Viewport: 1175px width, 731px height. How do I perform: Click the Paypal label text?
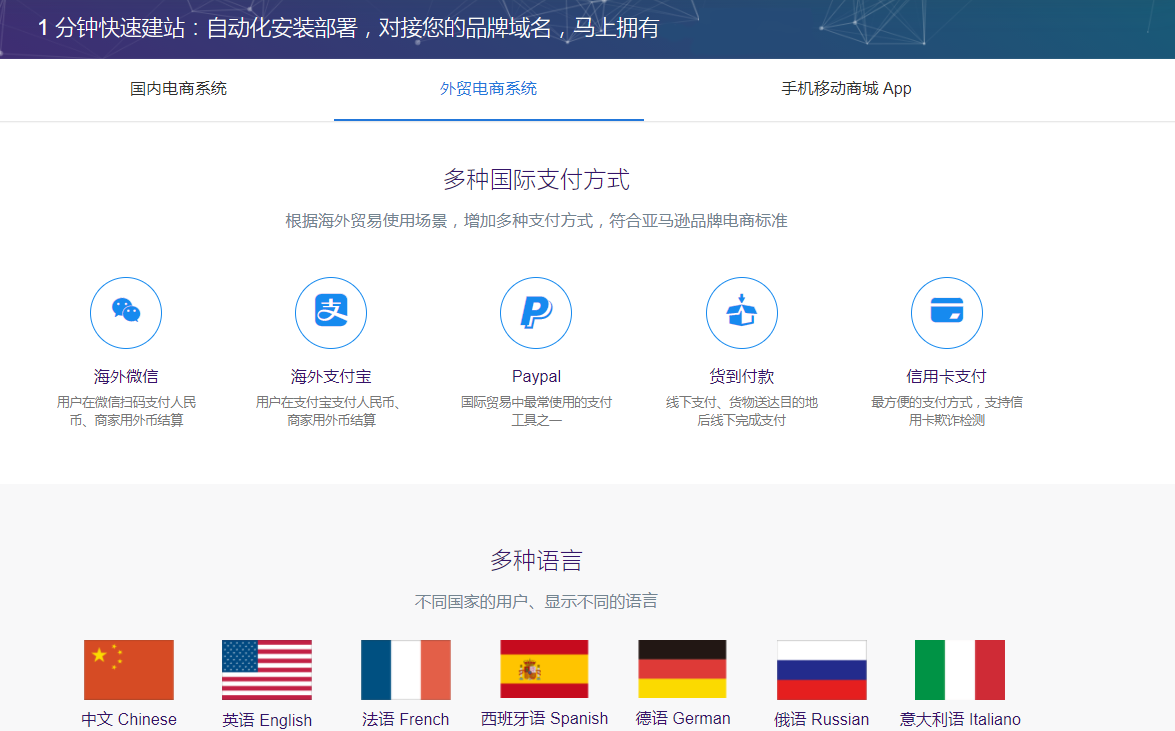[x=536, y=376]
